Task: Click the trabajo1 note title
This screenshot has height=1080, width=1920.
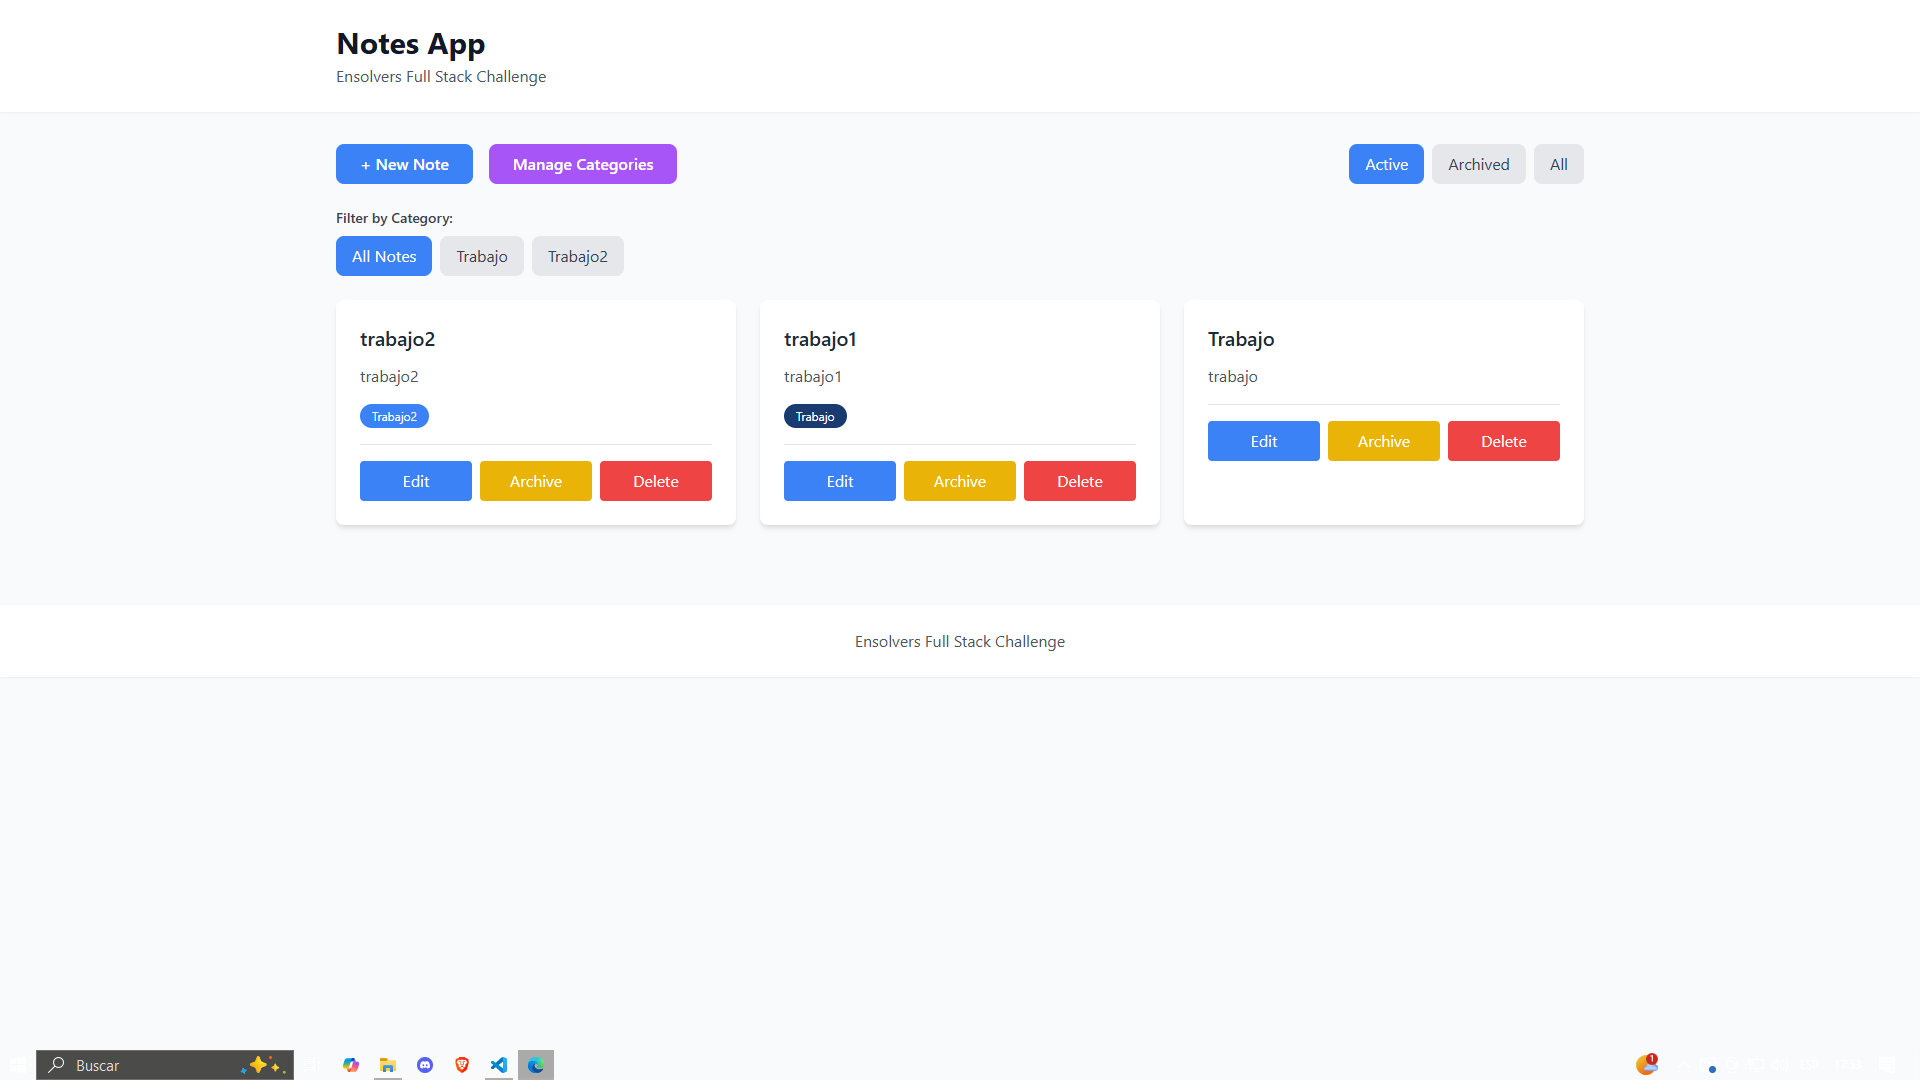Action: [820, 339]
